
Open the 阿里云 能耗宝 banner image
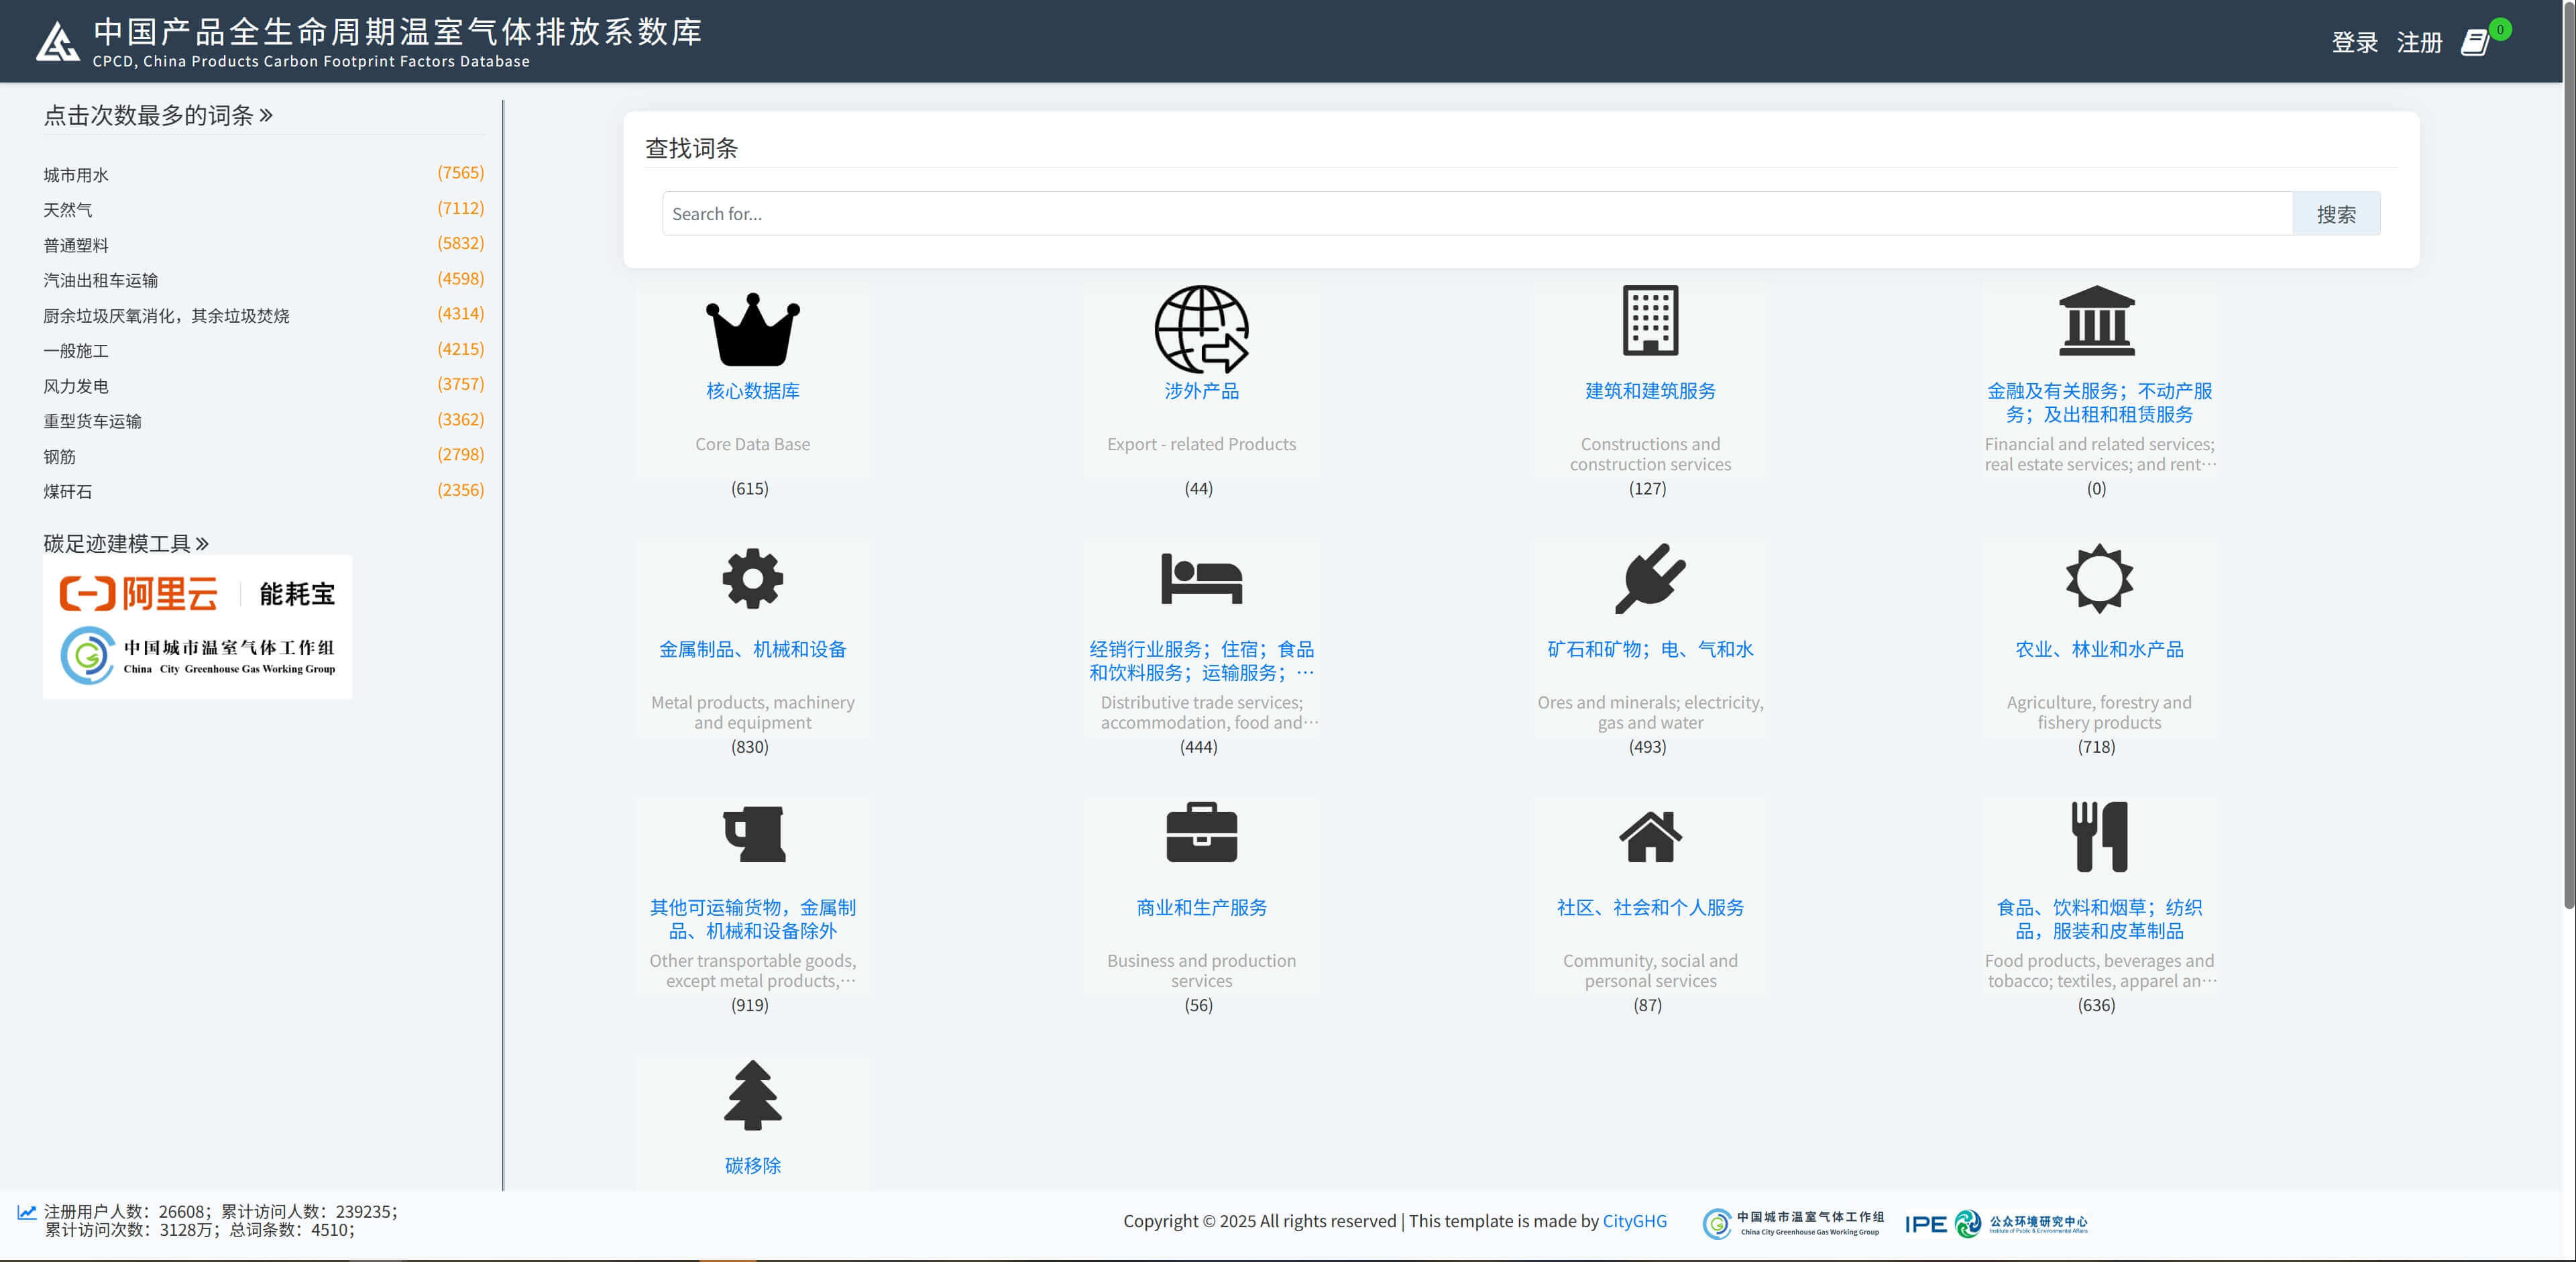coord(197,626)
